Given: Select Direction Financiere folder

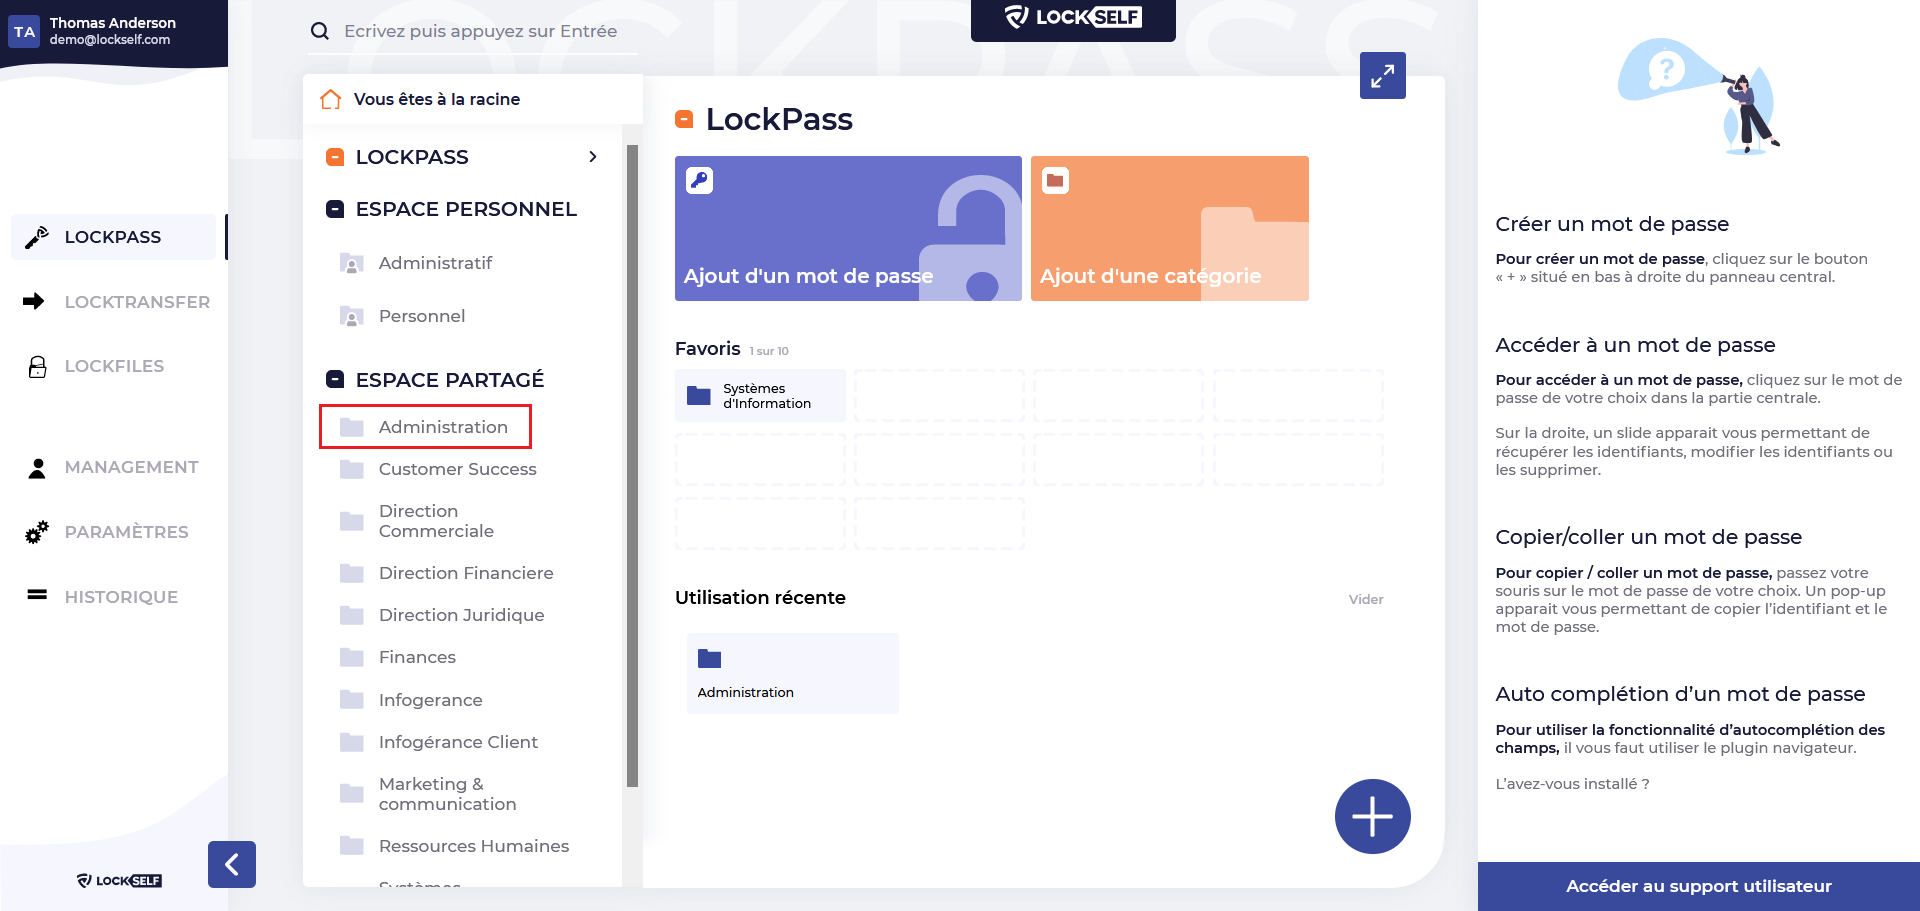Looking at the screenshot, I should pyautogui.click(x=466, y=573).
